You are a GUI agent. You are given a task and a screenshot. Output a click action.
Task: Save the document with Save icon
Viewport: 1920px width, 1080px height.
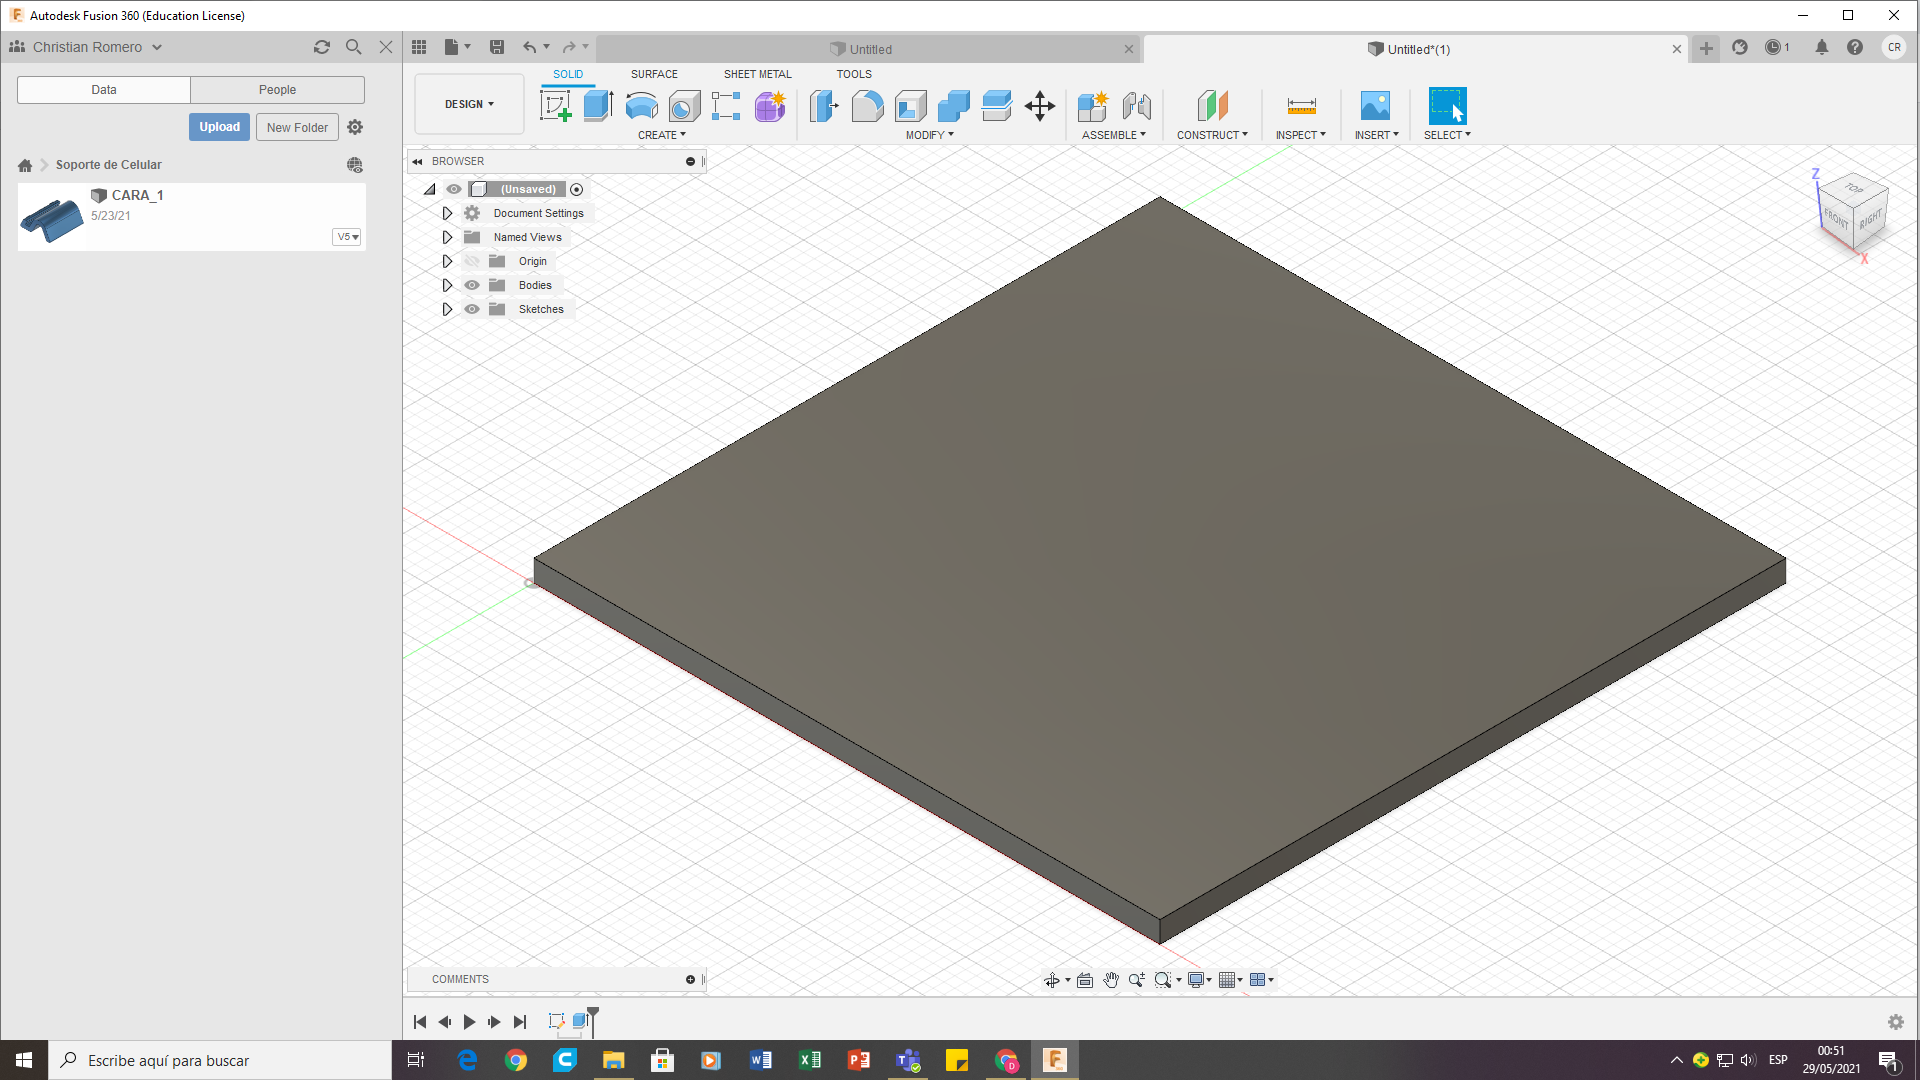(497, 47)
